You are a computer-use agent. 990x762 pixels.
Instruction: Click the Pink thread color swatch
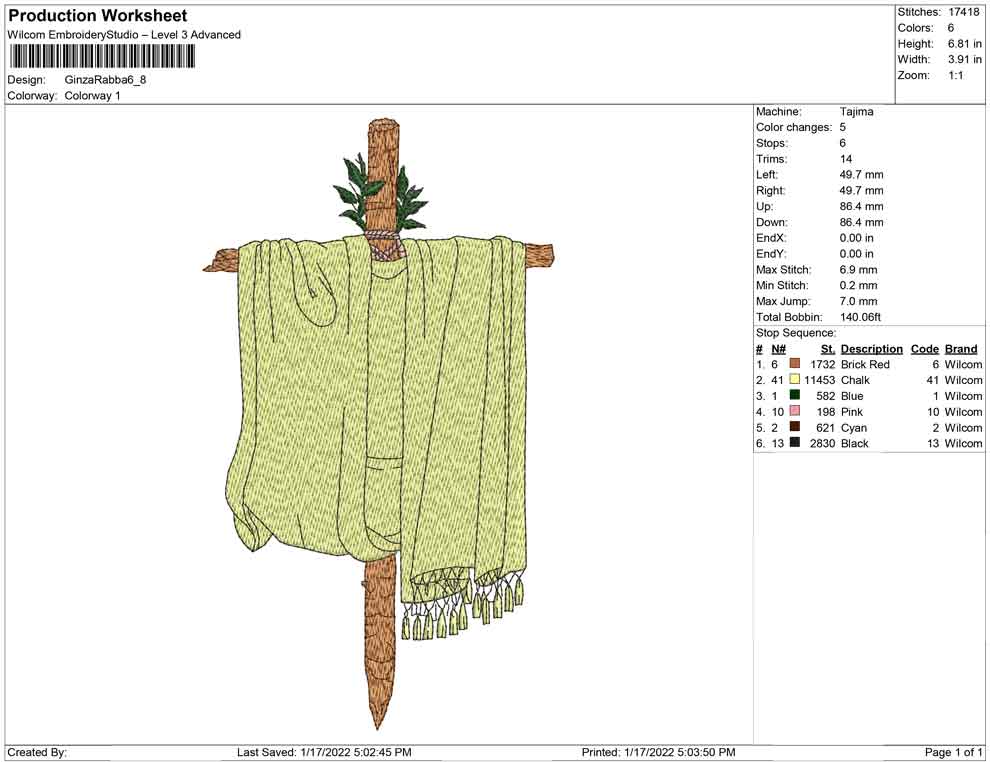[795, 412]
